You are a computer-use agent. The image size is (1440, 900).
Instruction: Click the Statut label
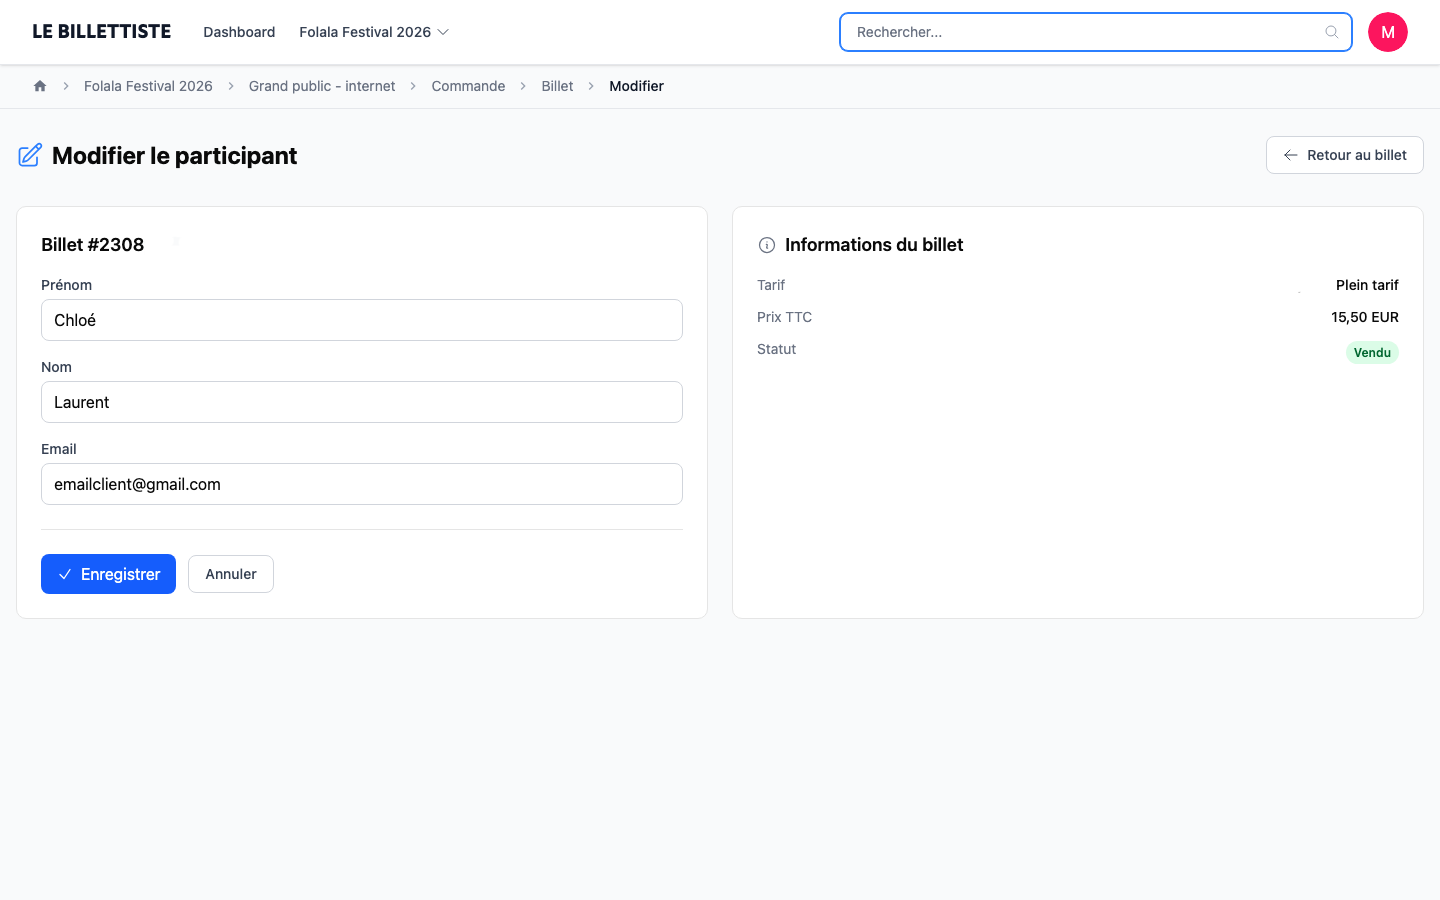(776, 349)
